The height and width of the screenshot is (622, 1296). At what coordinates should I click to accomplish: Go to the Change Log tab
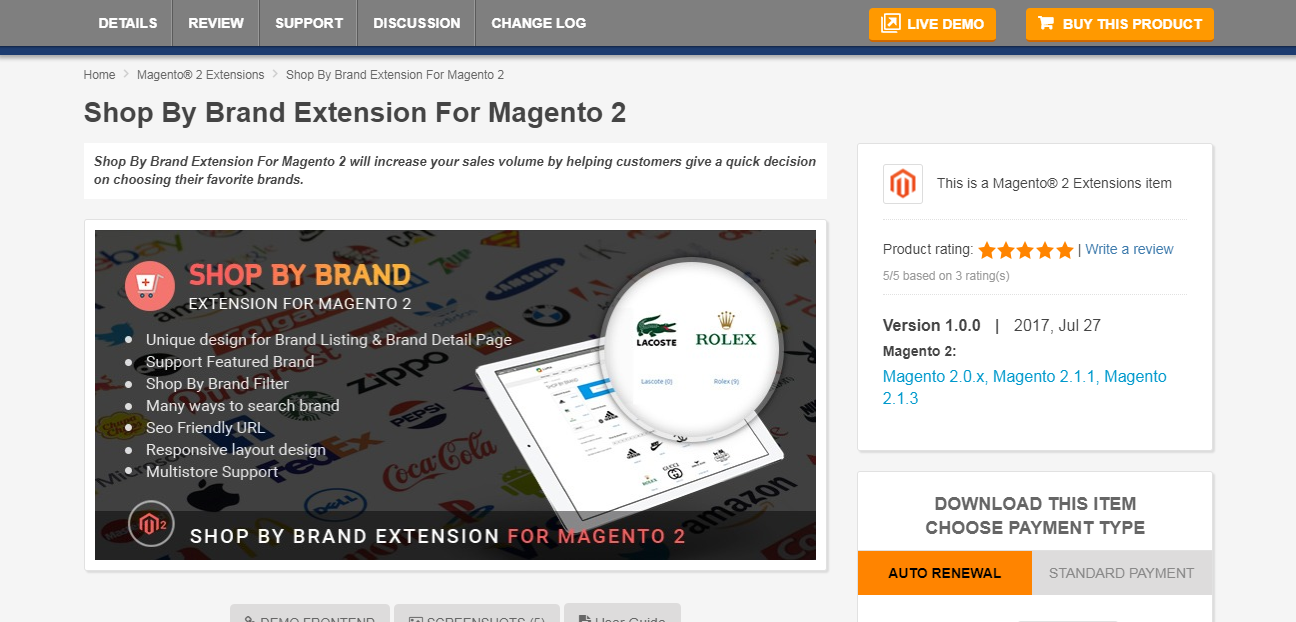coord(539,23)
